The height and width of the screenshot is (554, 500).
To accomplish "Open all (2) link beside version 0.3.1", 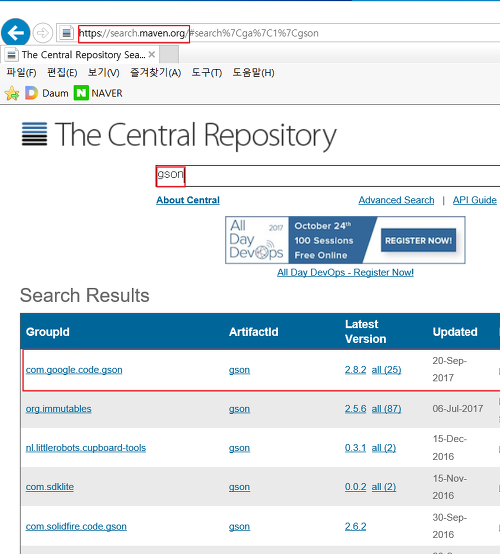I will (384, 448).
